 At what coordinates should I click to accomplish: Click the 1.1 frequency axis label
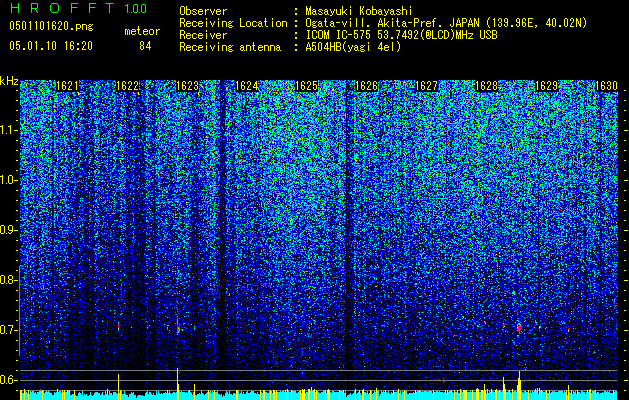(x=9, y=130)
